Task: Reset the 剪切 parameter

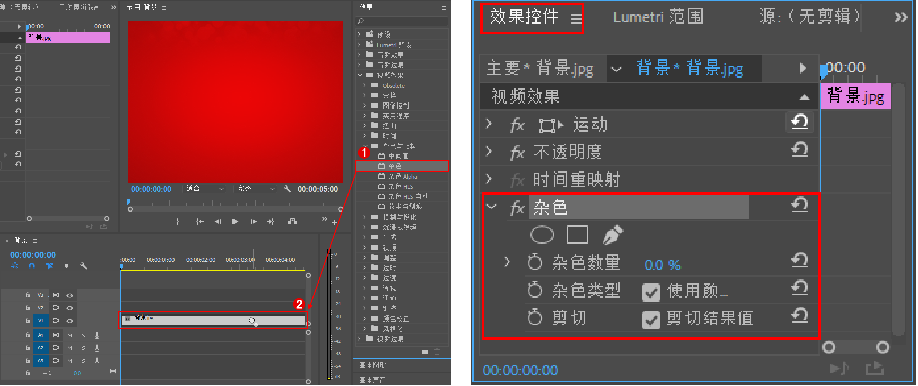Action: [799, 316]
